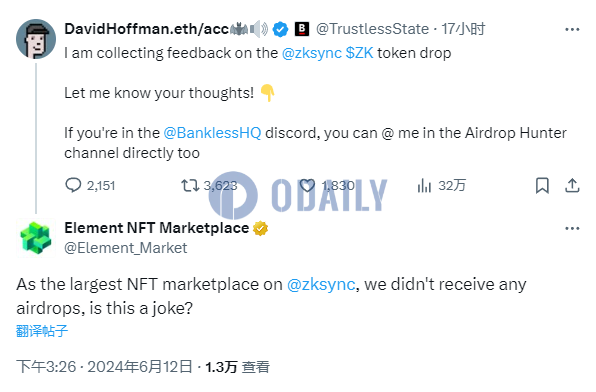Bookmark David Hoffman's tweet
Viewport: 596px width, 392px height.
click(x=542, y=185)
